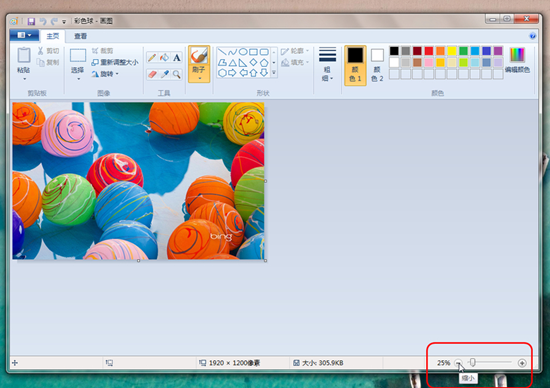Screen dimensions: 550x388
Task: Expand the arrow under 选择
Action: coord(79,79)
